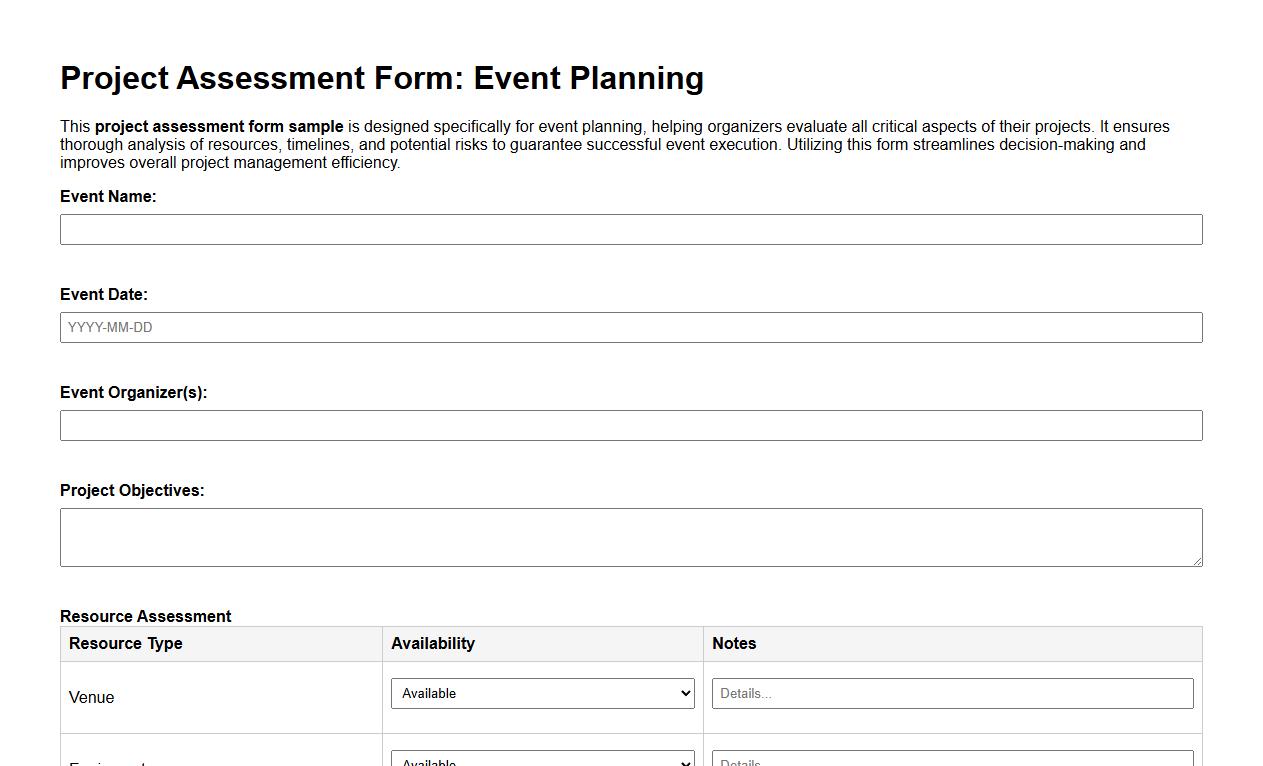Open the Equipment Availability dropdown

[x=543, y=760]
